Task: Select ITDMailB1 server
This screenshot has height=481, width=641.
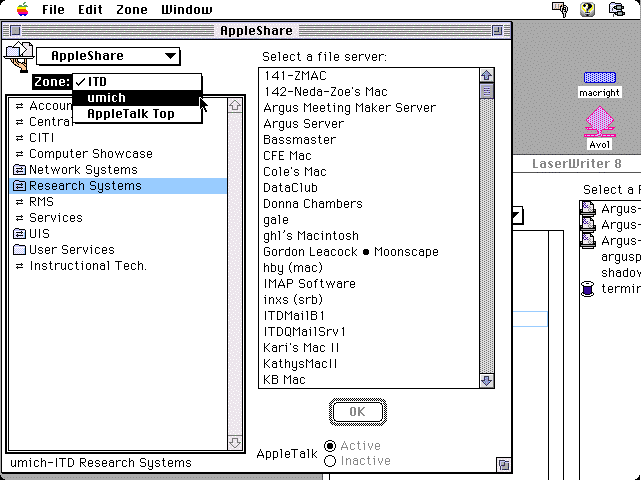Action: (368, 315)
